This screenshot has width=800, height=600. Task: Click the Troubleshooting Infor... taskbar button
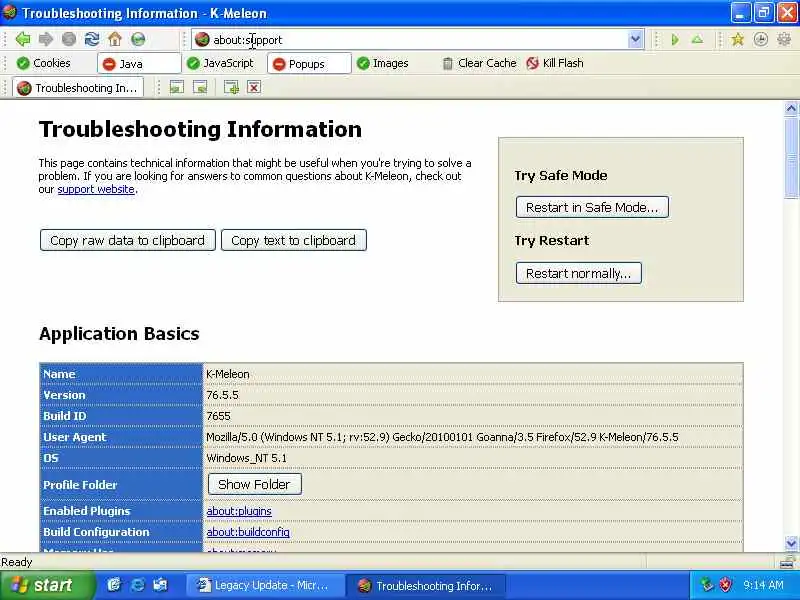[x=426, y=586]
